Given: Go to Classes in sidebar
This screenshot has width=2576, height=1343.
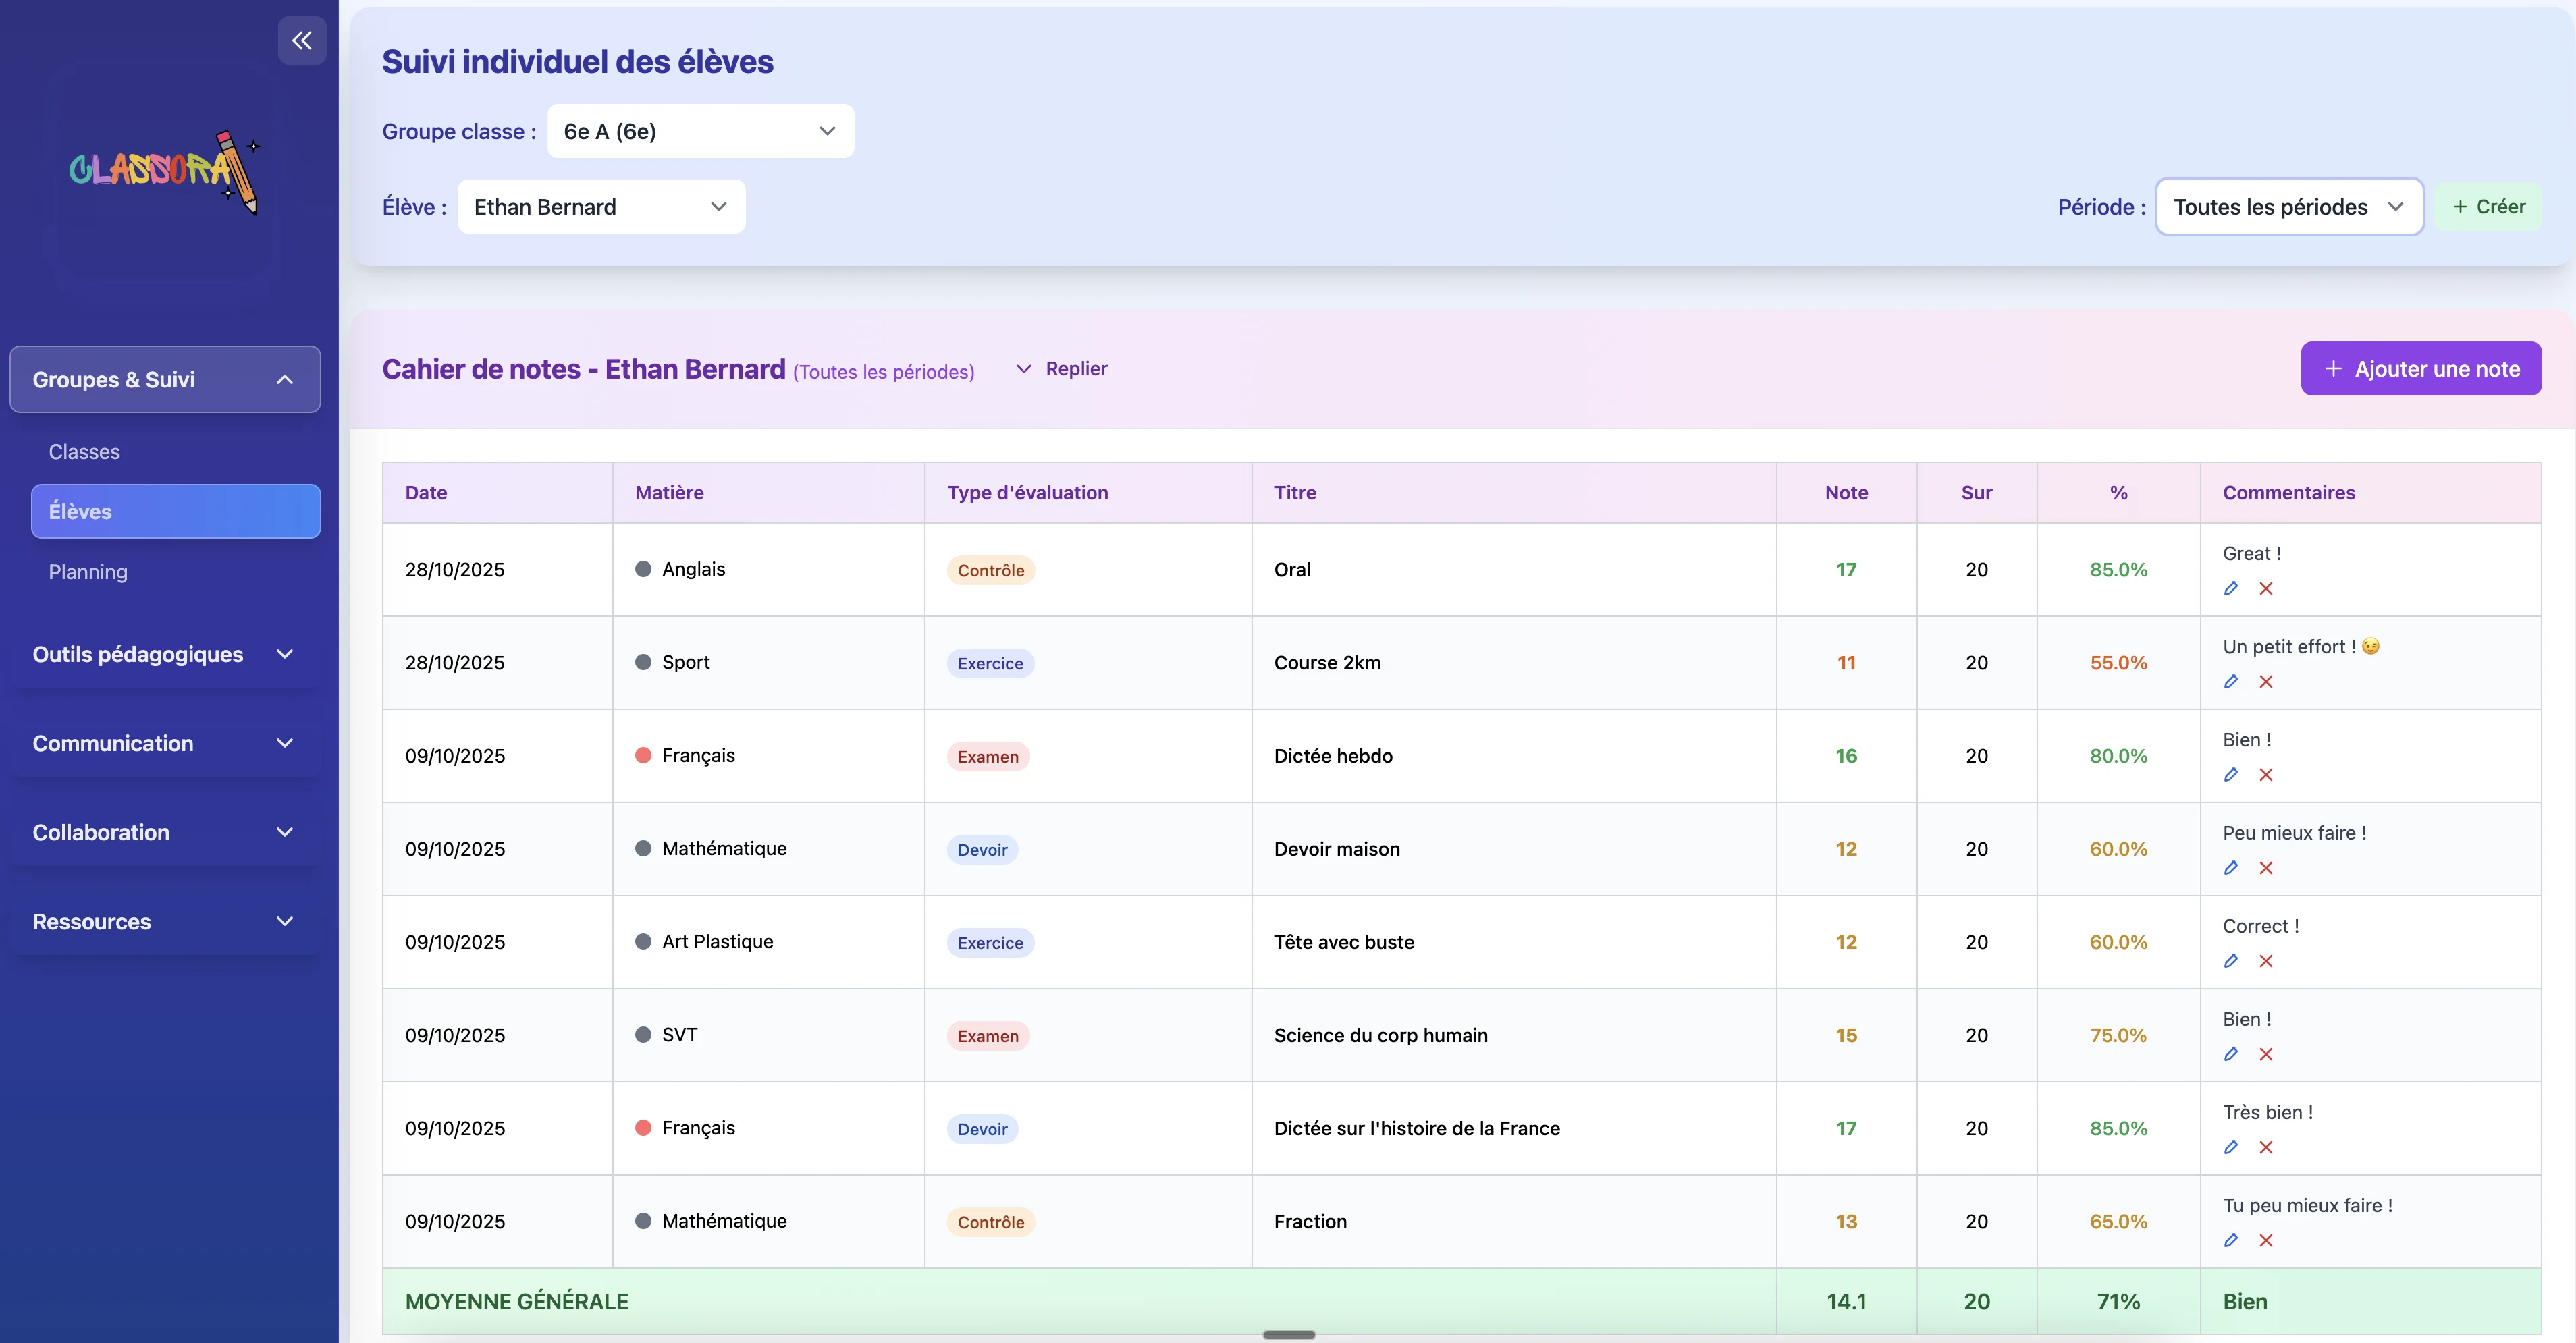Looking at the screenshot, I should coord(84,452).
